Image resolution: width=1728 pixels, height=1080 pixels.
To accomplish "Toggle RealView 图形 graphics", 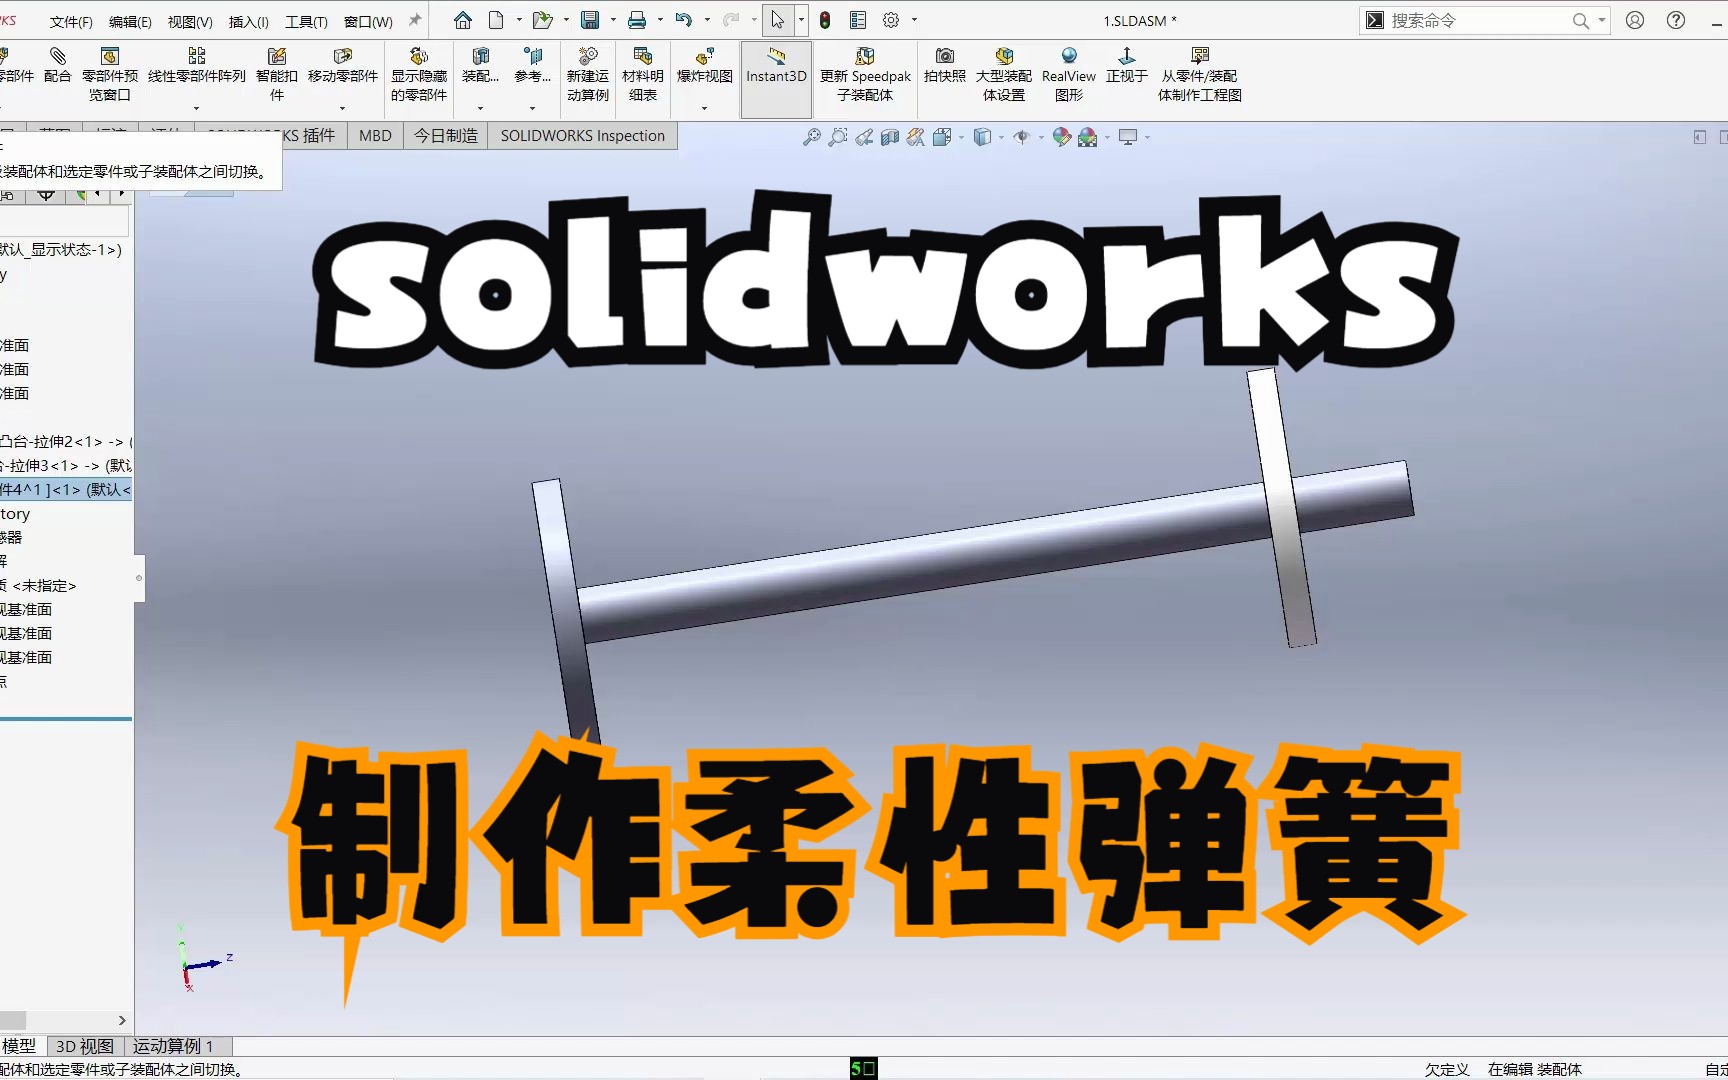I will tap(1069, 74).
